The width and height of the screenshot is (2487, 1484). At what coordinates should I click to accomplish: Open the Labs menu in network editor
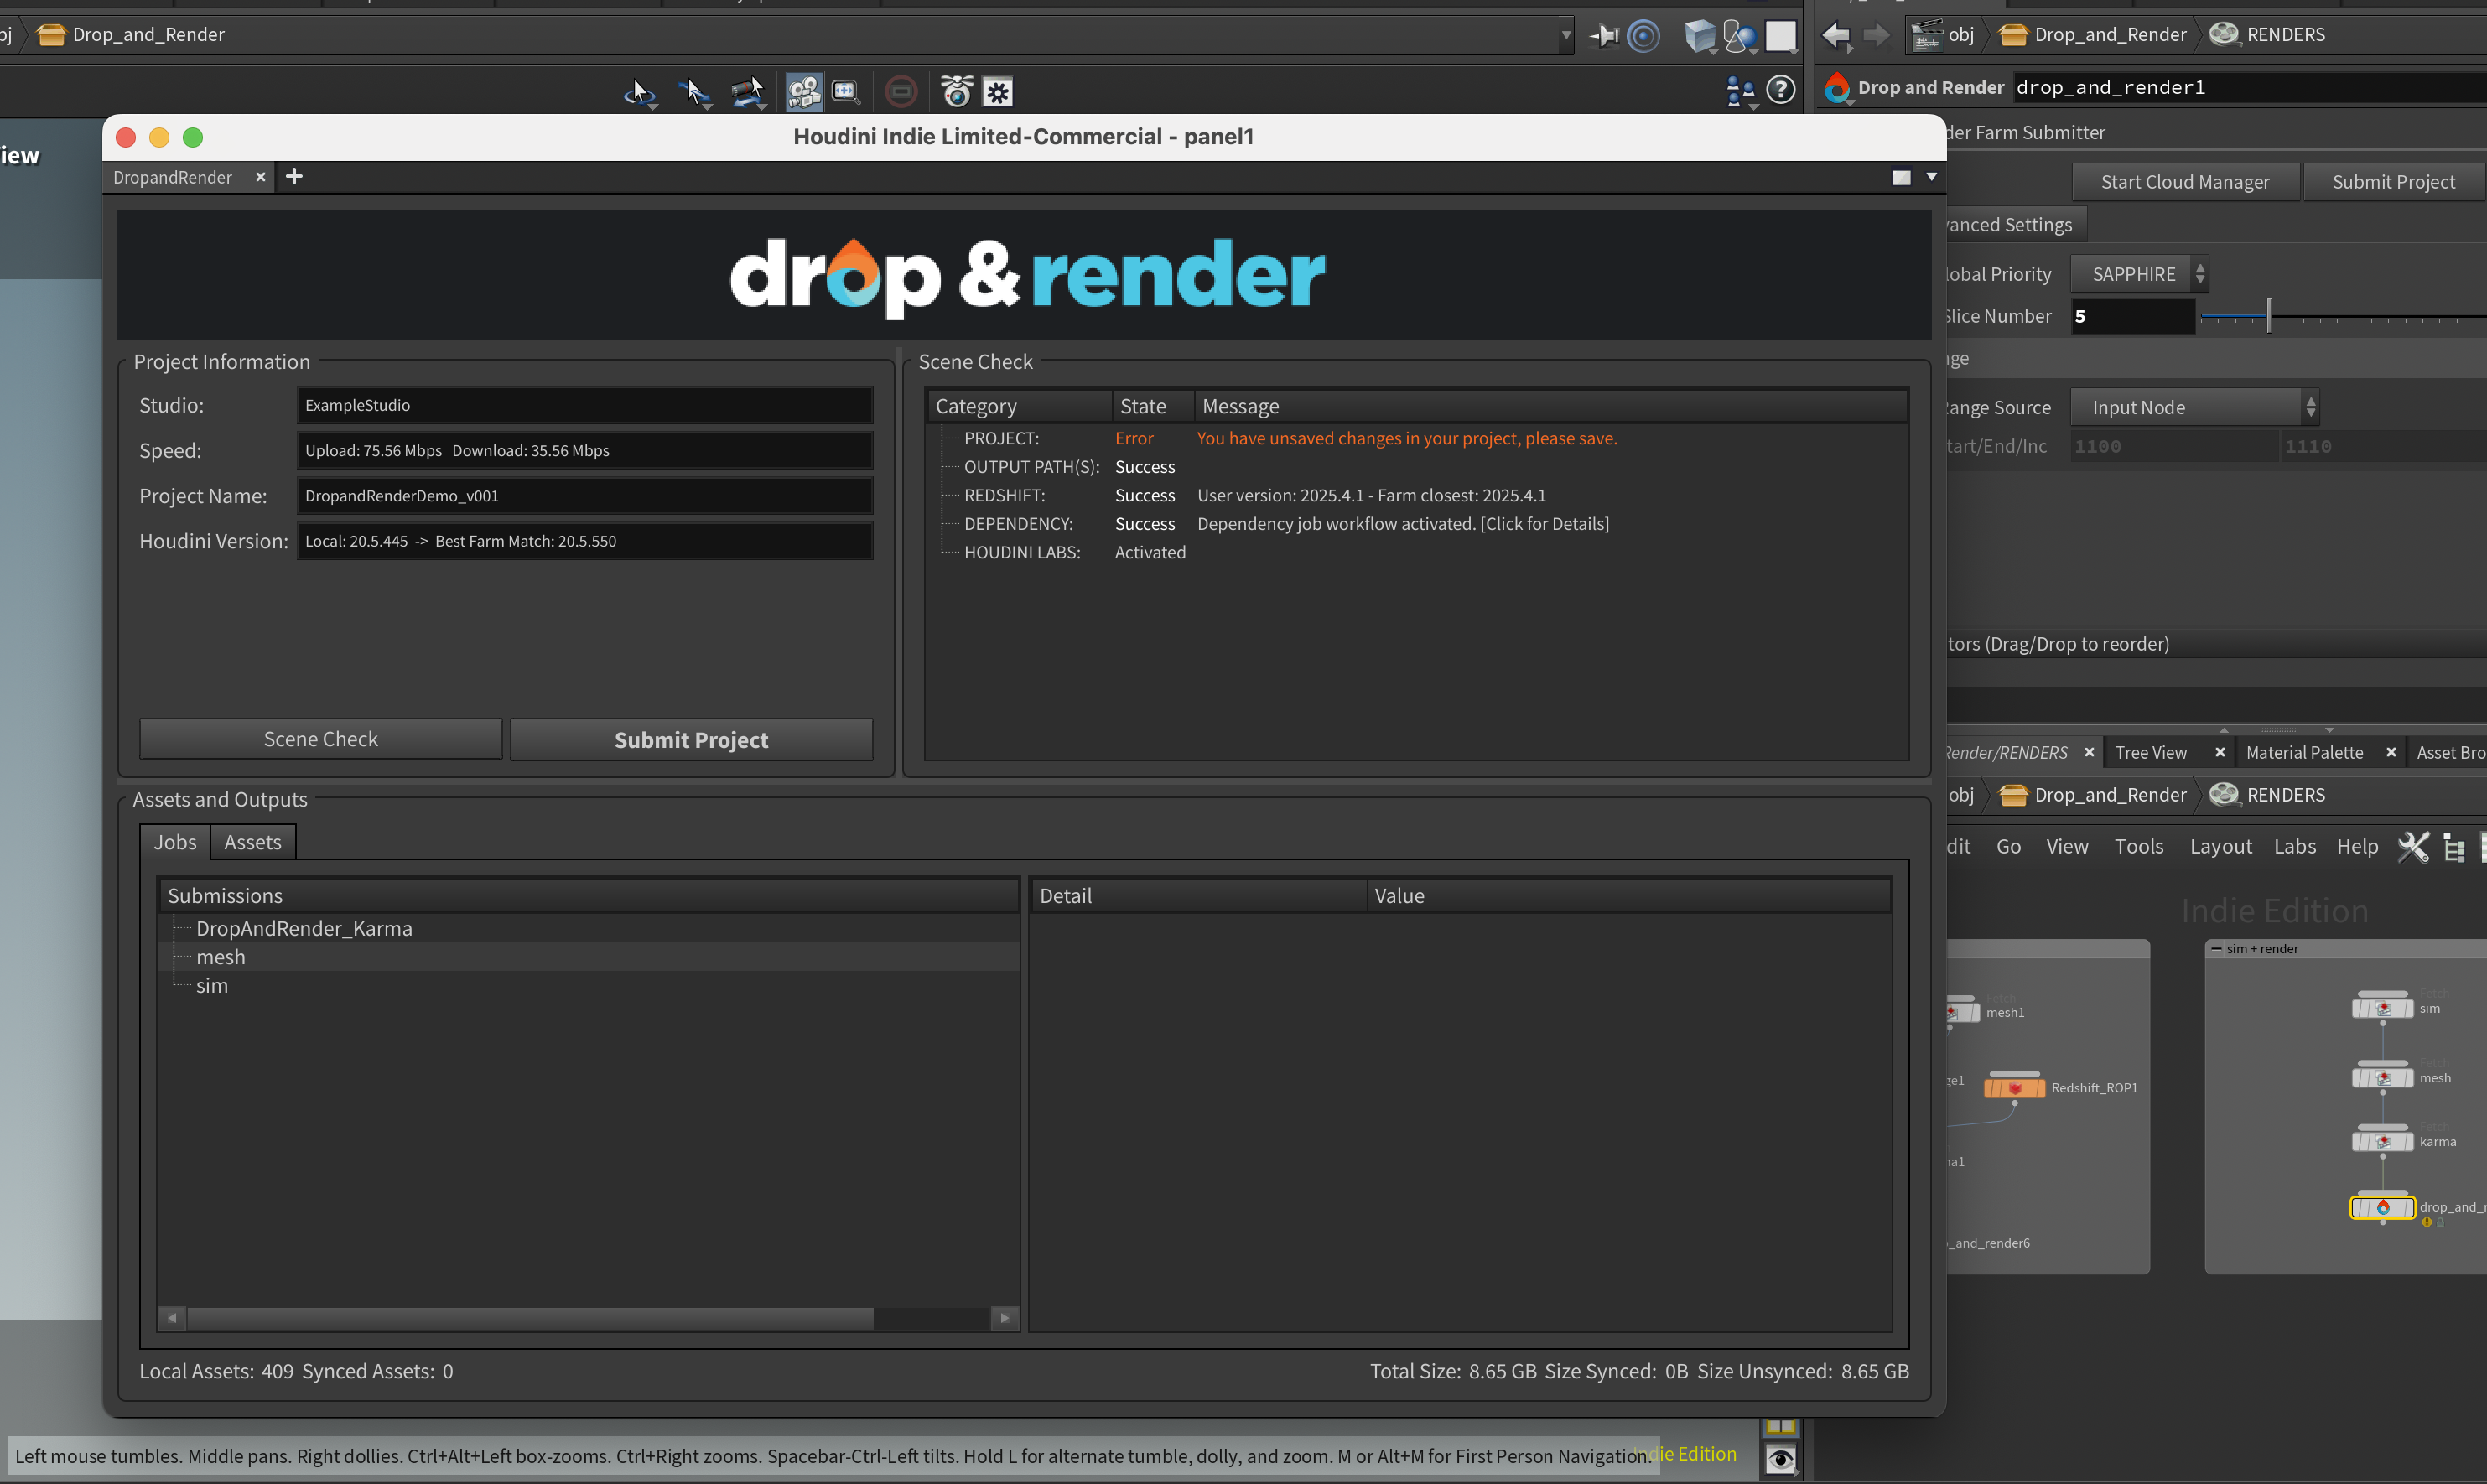click(x=2294, y=846)
